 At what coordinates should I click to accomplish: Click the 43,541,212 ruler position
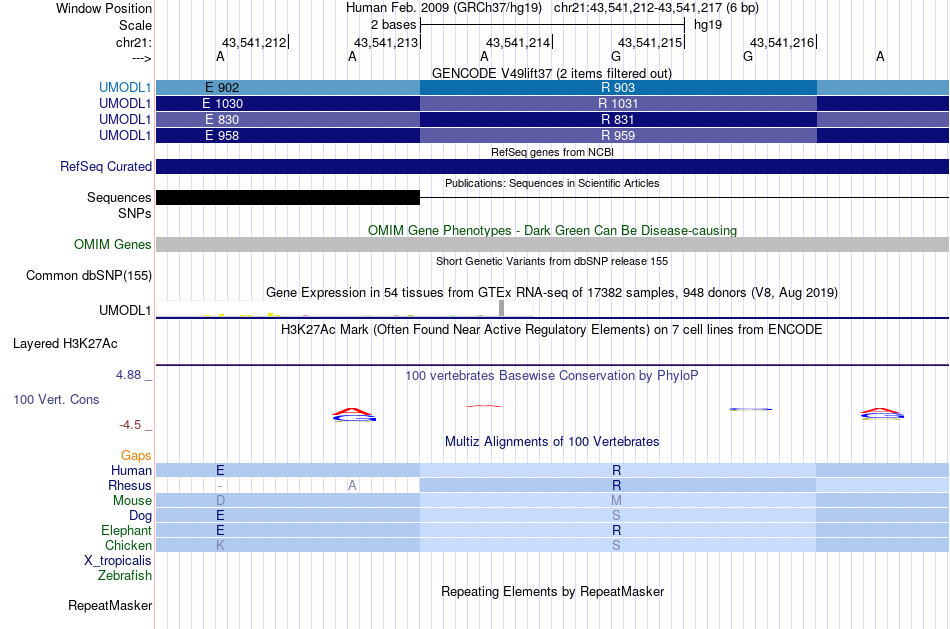click(x=254, y=42)
